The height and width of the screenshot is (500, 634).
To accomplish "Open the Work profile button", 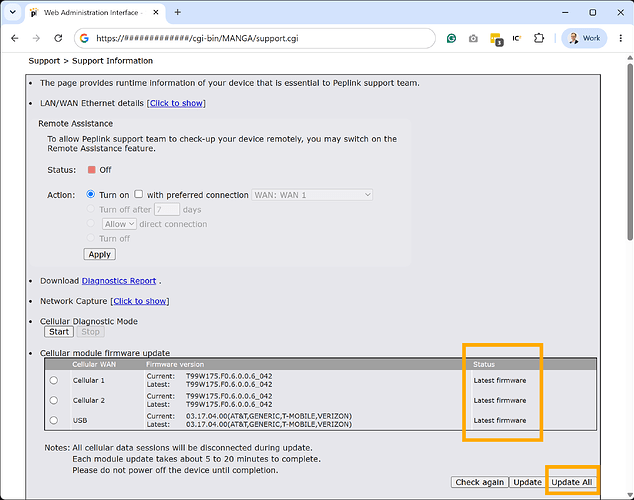I will 584,38.
